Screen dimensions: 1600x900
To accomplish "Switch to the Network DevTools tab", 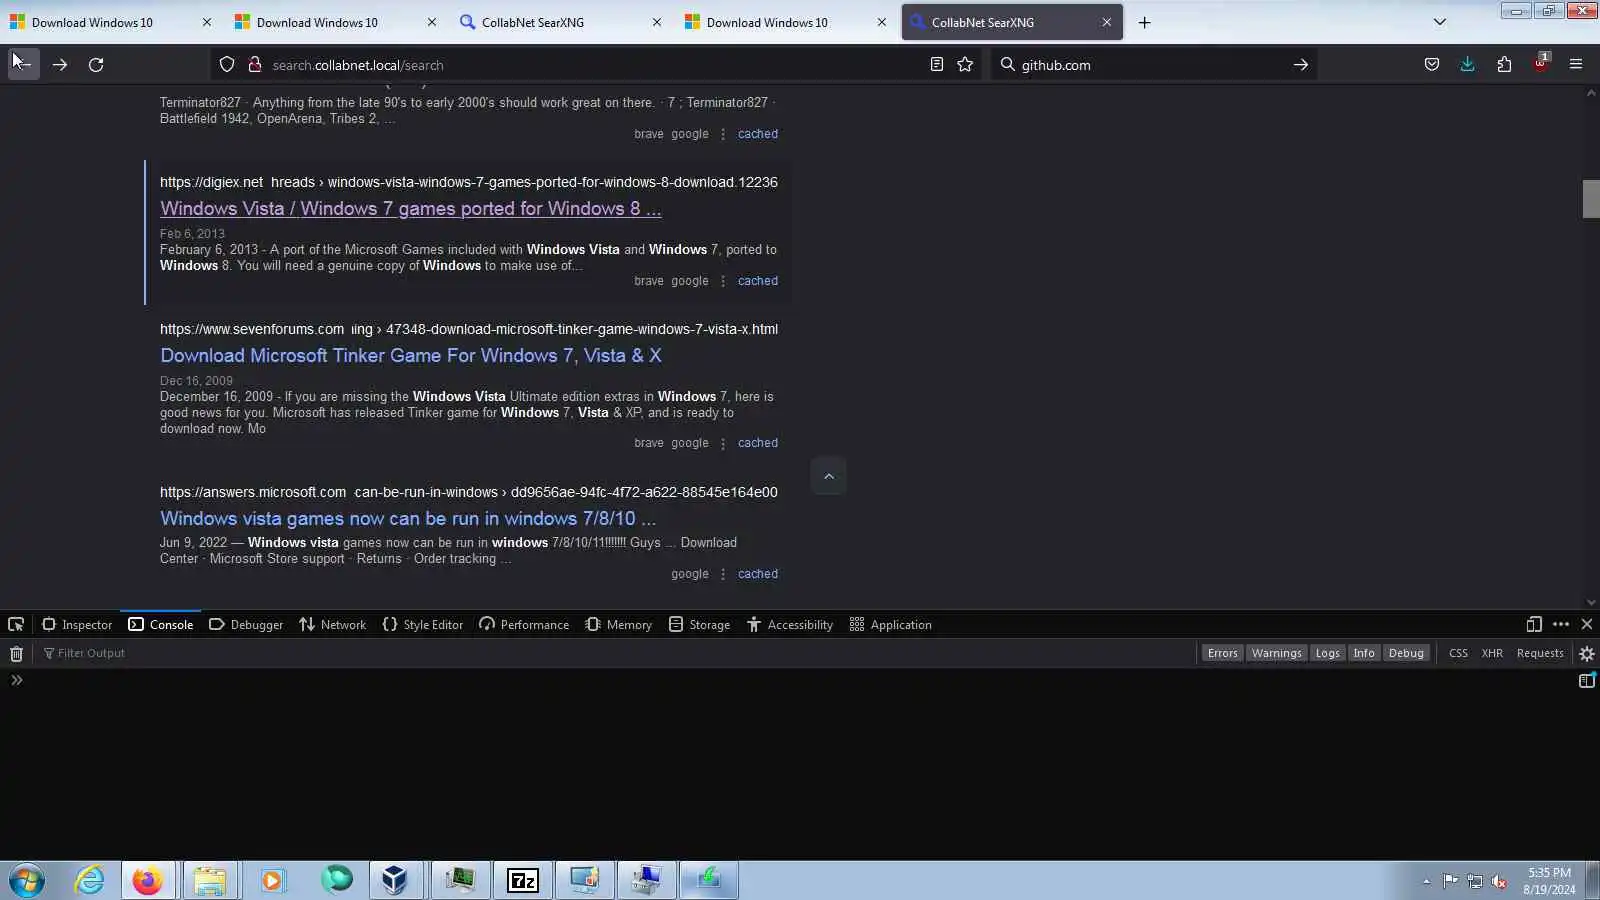I will tap(333, 625).
